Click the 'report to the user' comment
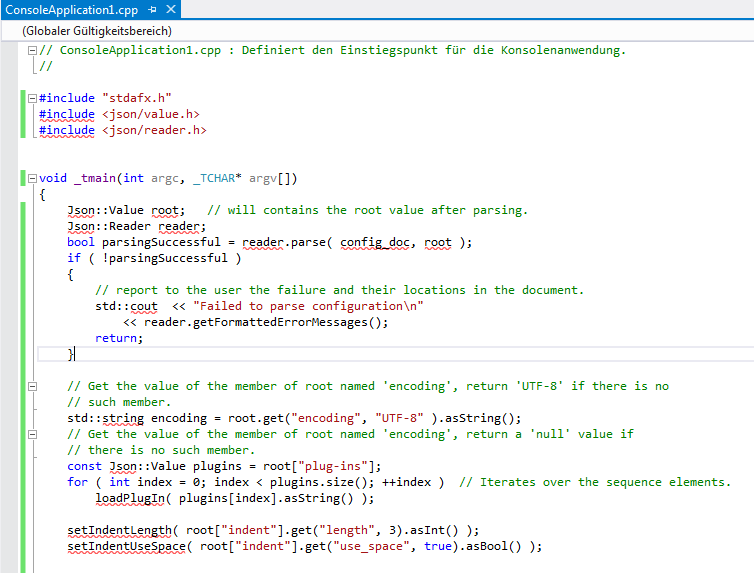This screenshot has width=754, height=573. (339, 290)
